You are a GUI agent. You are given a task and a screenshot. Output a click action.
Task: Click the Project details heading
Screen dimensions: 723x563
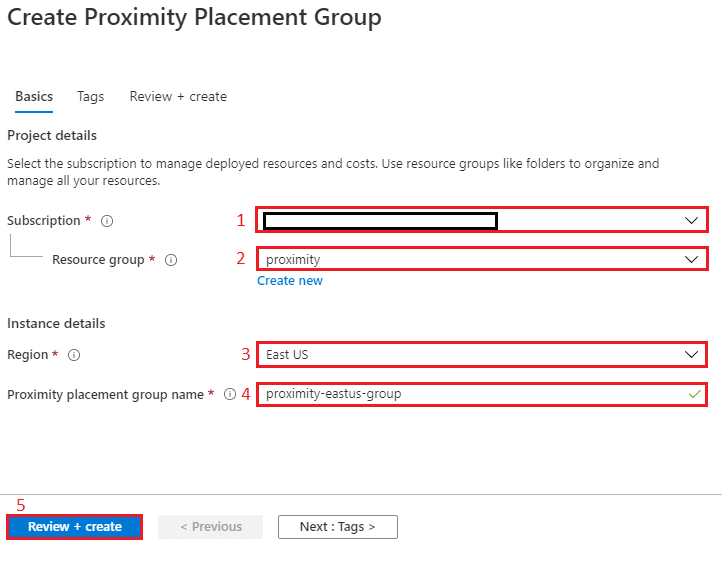pos(52,136)
